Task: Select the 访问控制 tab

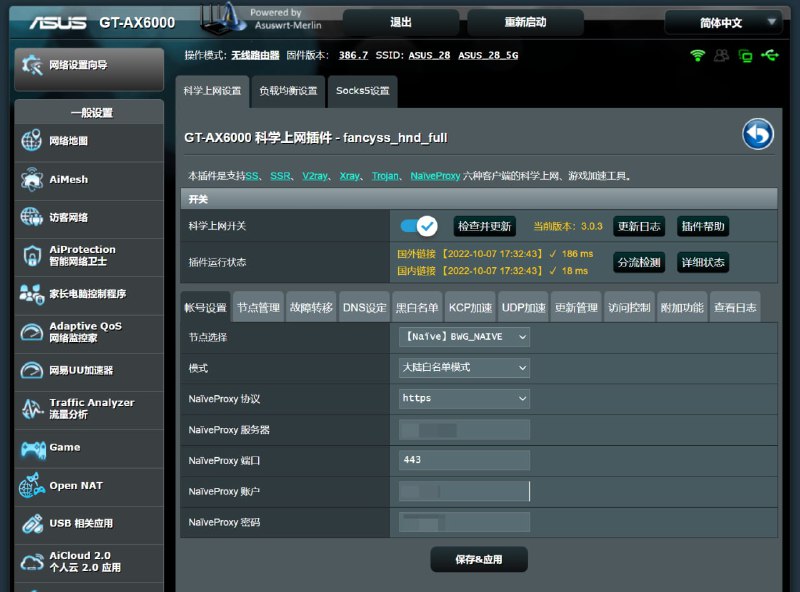Action: tap(629, 307)
